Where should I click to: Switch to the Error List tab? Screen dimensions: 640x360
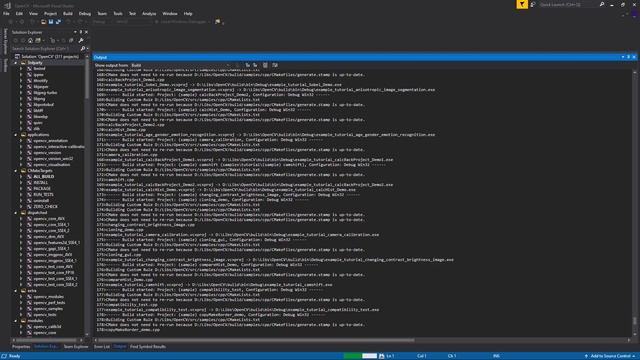(x=102, y=347)
